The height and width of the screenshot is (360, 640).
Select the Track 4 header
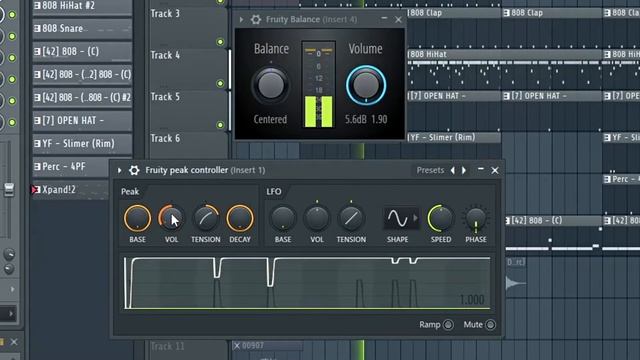point(188,69)
